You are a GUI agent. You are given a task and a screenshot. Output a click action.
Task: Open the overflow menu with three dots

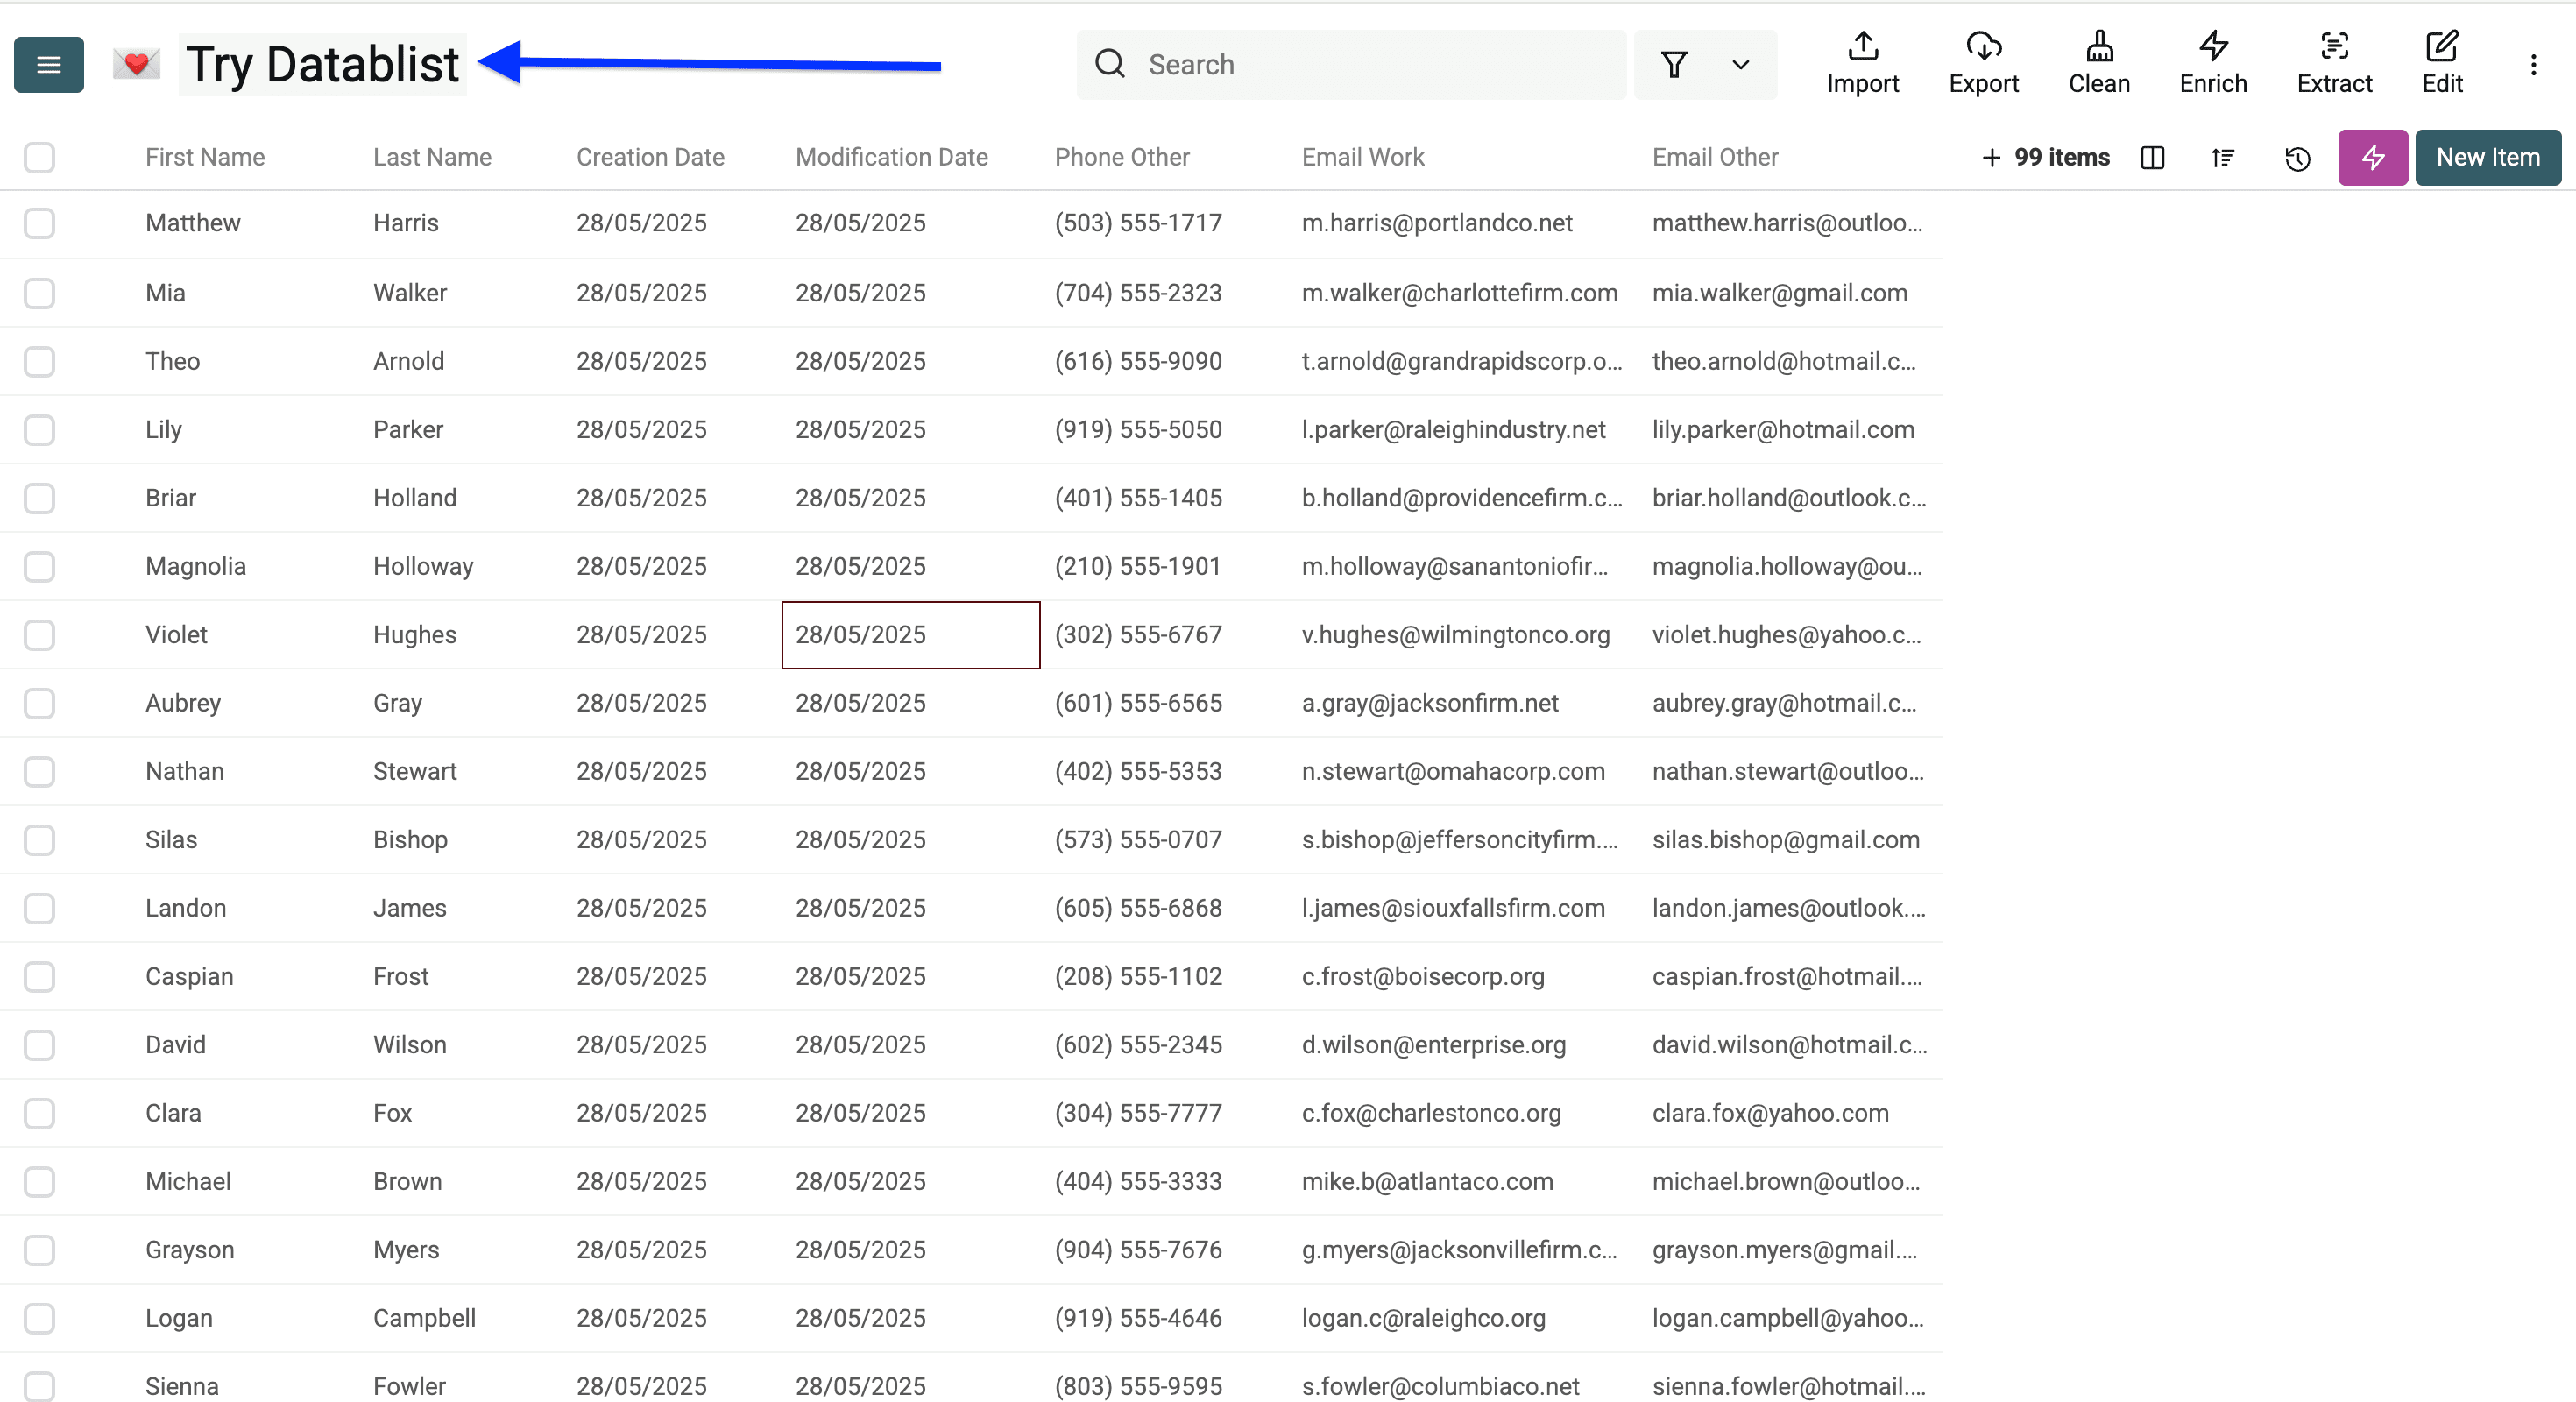coord(2535,64)
